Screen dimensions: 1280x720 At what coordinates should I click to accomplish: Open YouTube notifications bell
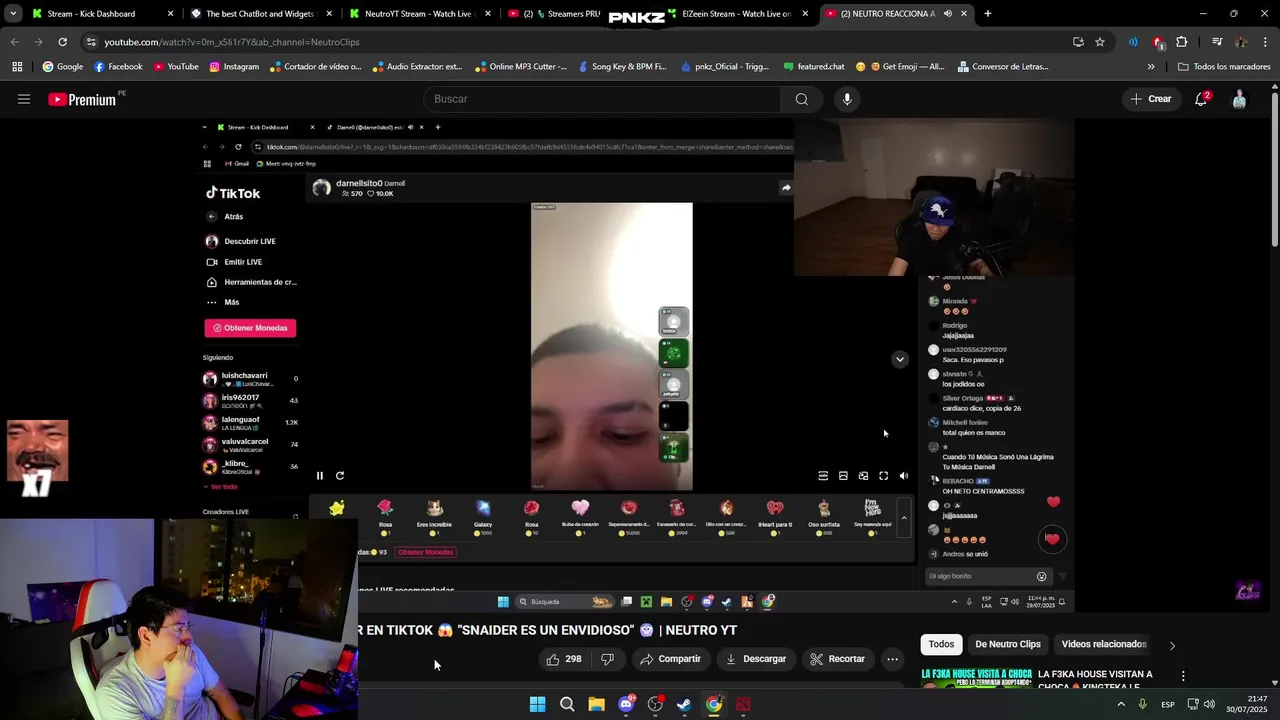point(1201,99)
